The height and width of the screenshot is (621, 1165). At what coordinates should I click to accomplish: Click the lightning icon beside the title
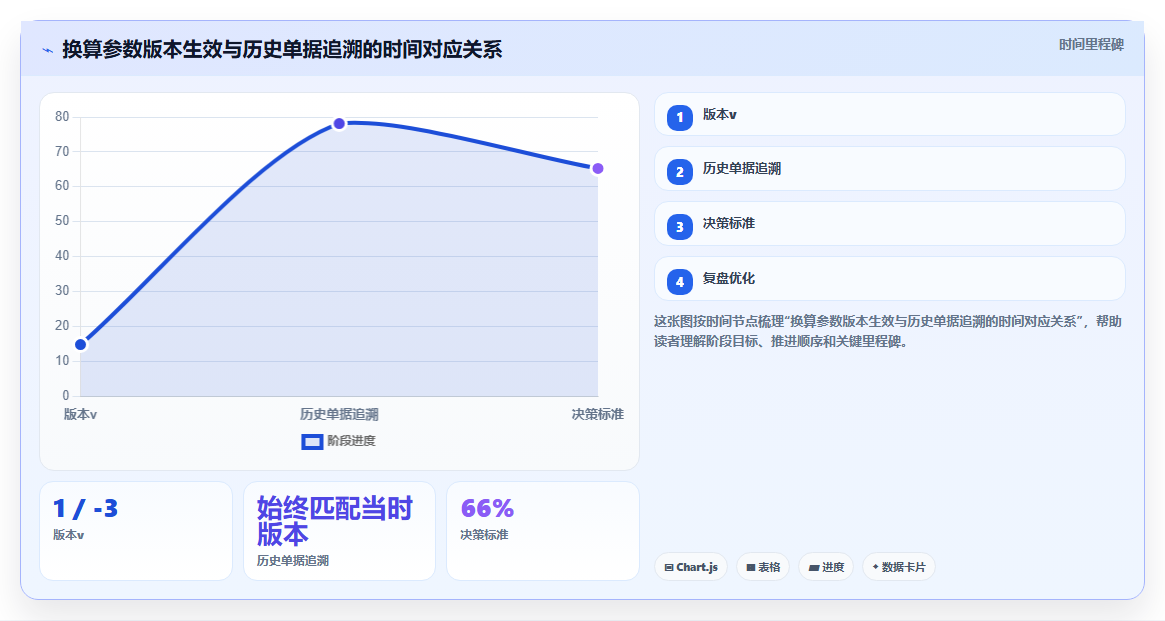48,51
